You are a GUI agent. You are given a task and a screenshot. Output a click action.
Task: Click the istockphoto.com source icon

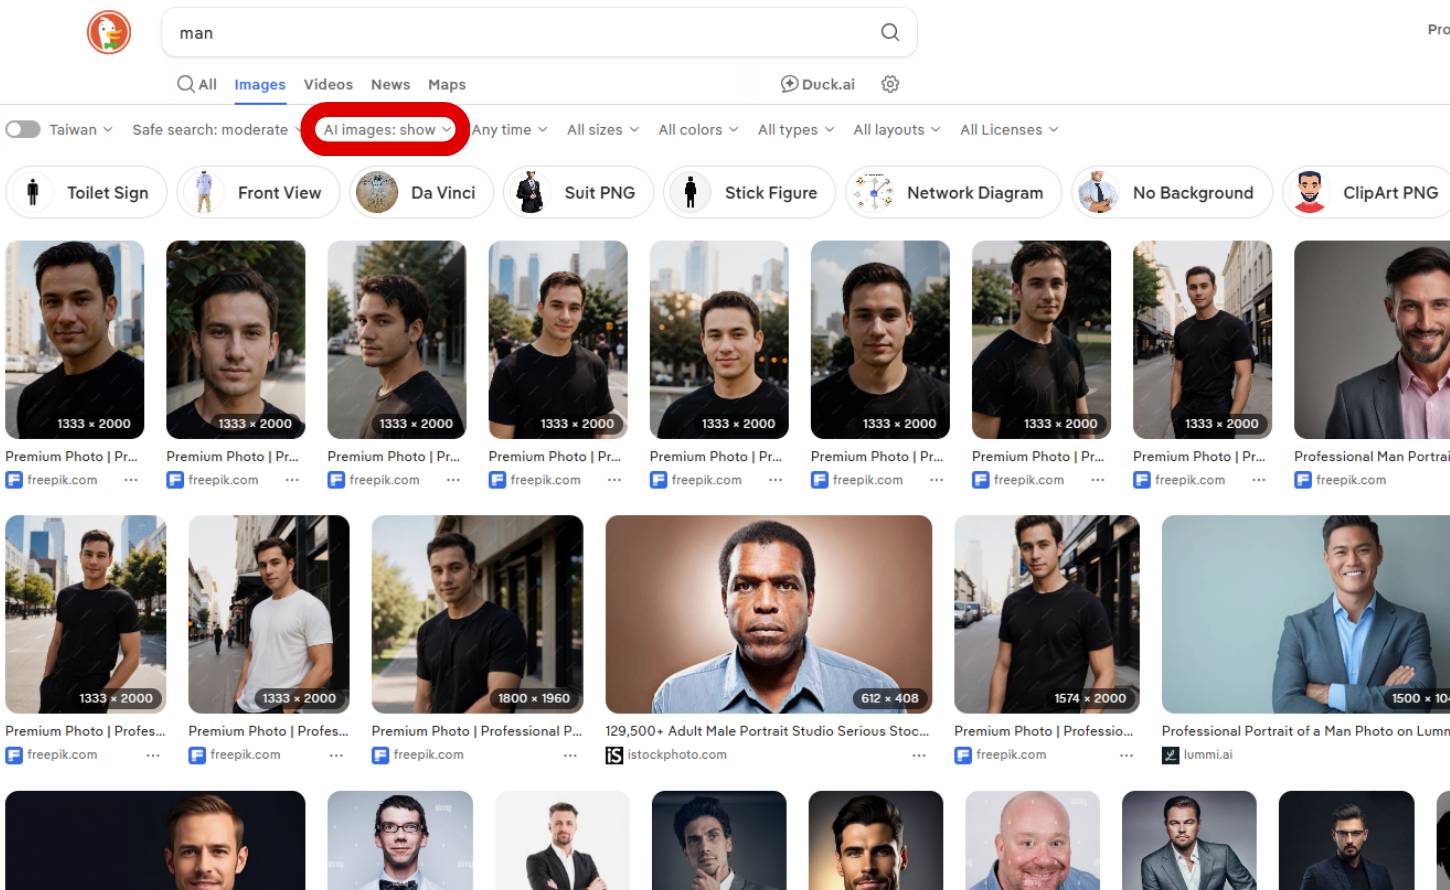[x=614, y=755]
